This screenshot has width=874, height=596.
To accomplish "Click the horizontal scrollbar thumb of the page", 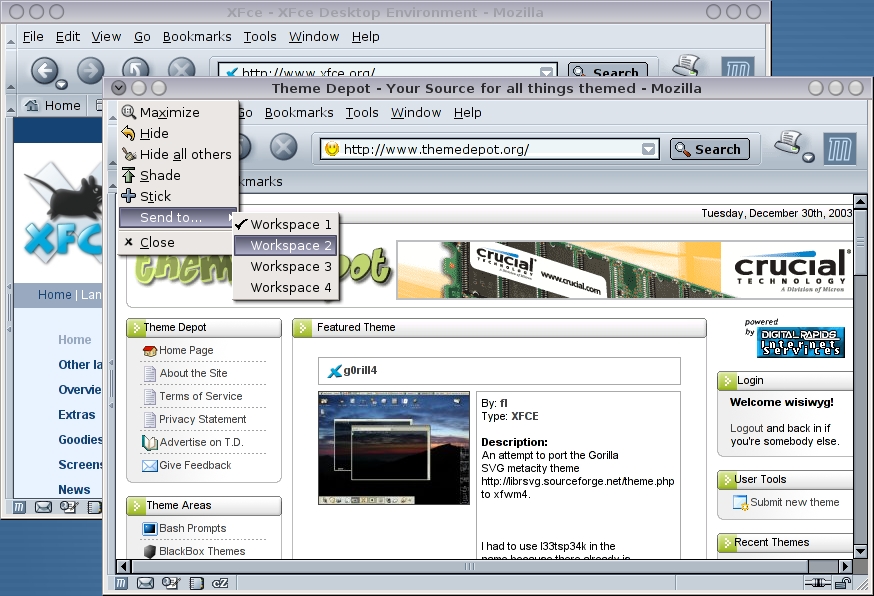I will click(x=469, y=566).
